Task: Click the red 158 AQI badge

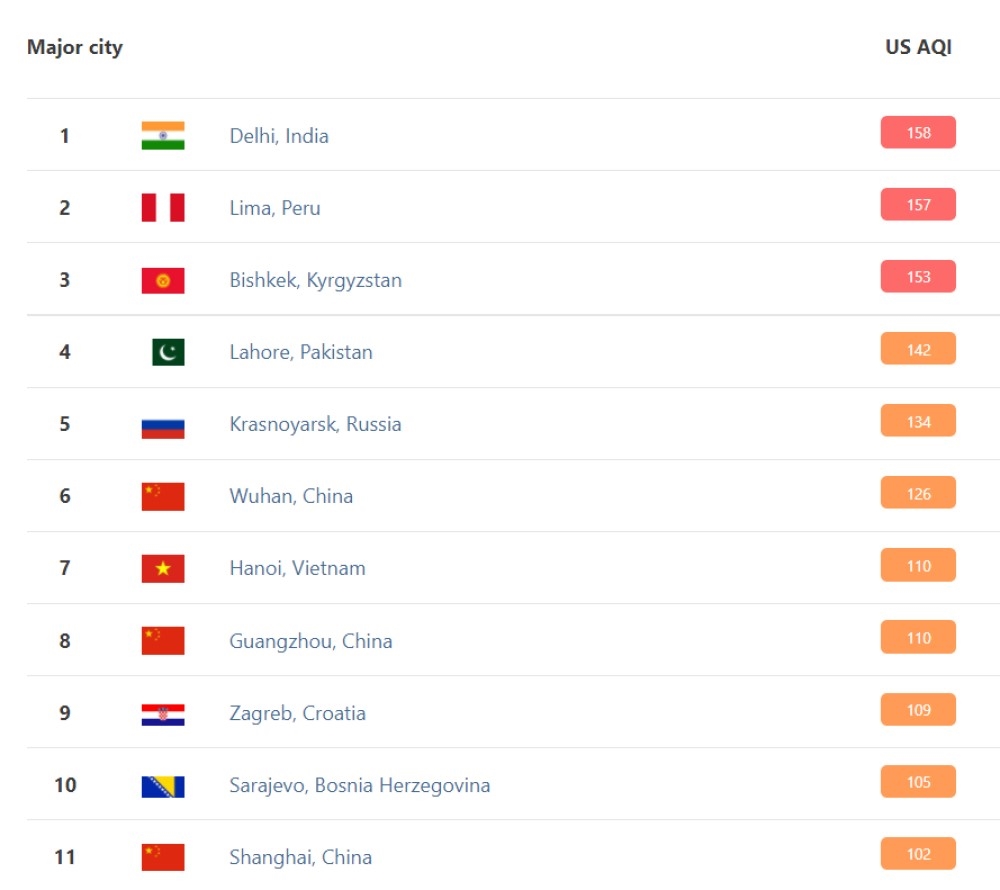Action: pyautogui.click(x=918, y=133)
